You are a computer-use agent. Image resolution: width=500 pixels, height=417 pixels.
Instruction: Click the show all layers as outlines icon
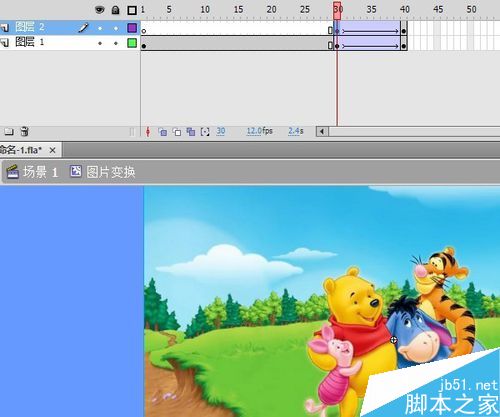tap(132, 10)
